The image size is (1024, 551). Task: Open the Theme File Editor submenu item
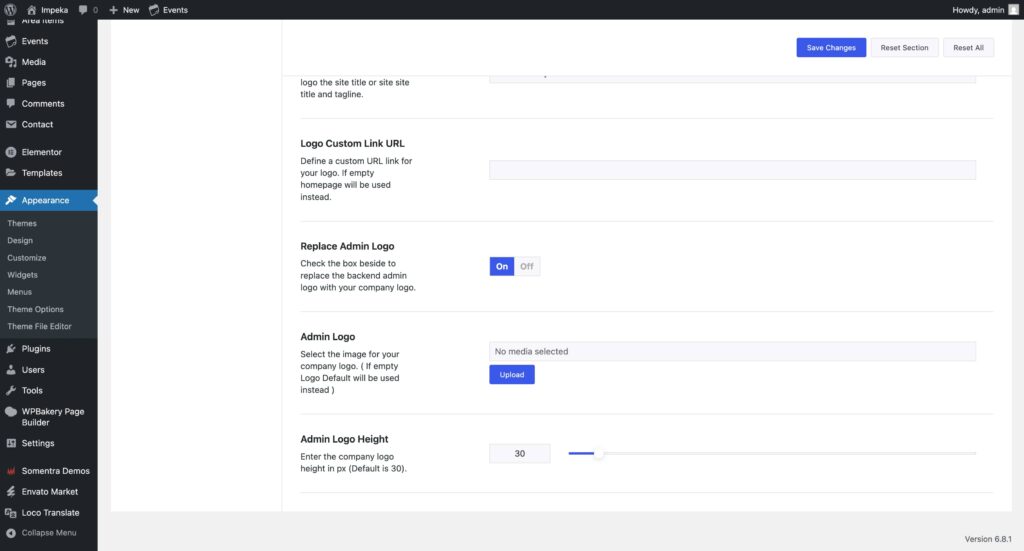pyautogui.click(x=39, y=326)
